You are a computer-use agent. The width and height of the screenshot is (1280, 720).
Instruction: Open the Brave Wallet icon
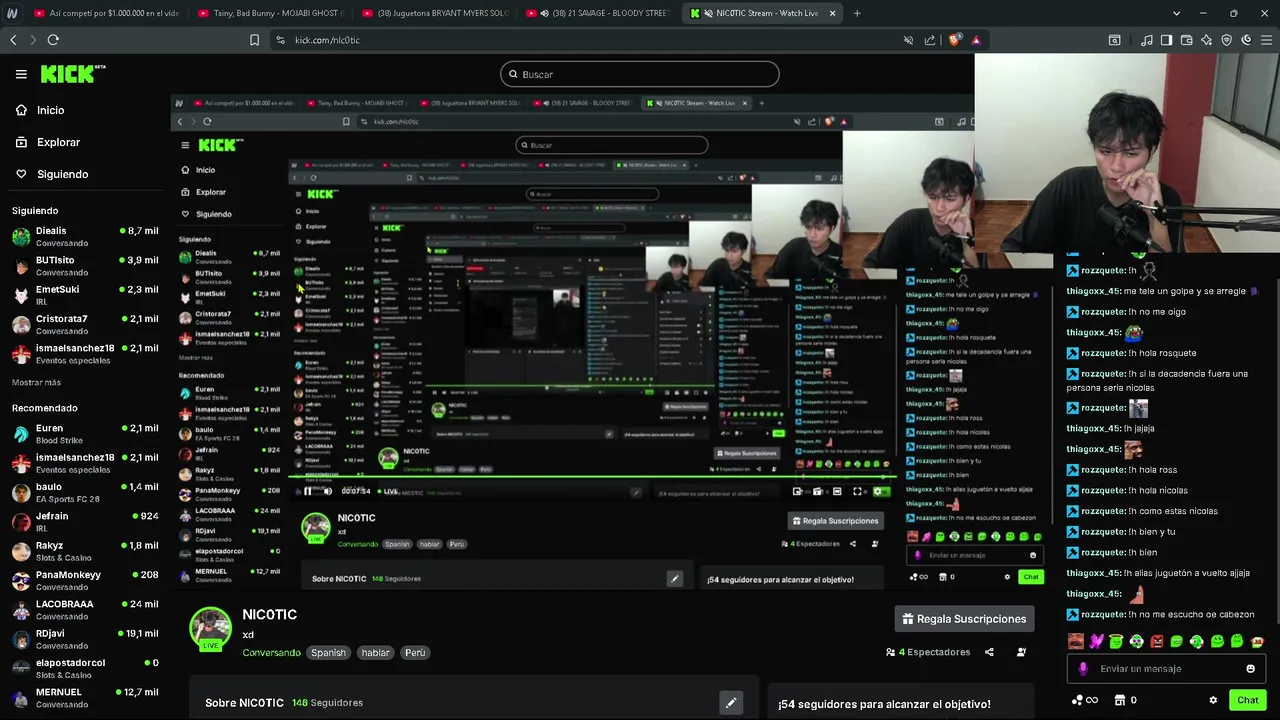click(x=1187, y=40)
